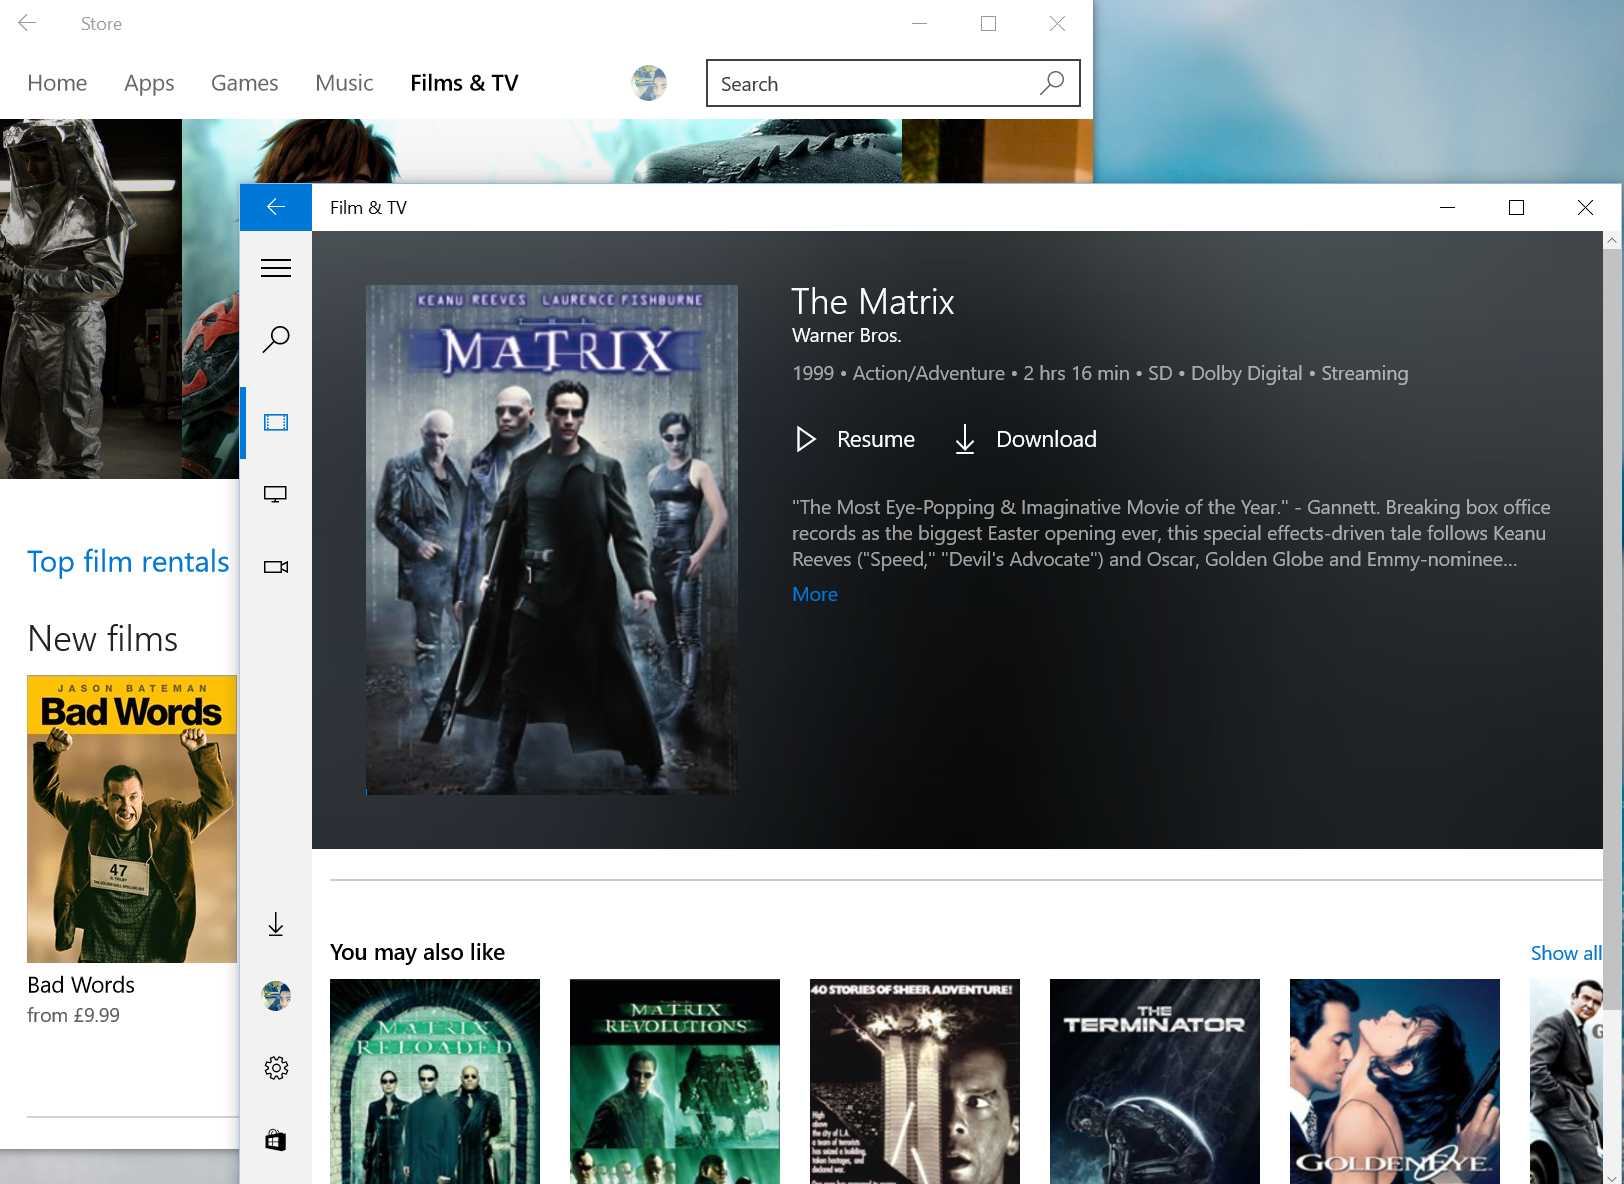1624x1184 pixels.
Task: Click Show all for similar films
Action: pyautogui.click(x=1566, y=953)
